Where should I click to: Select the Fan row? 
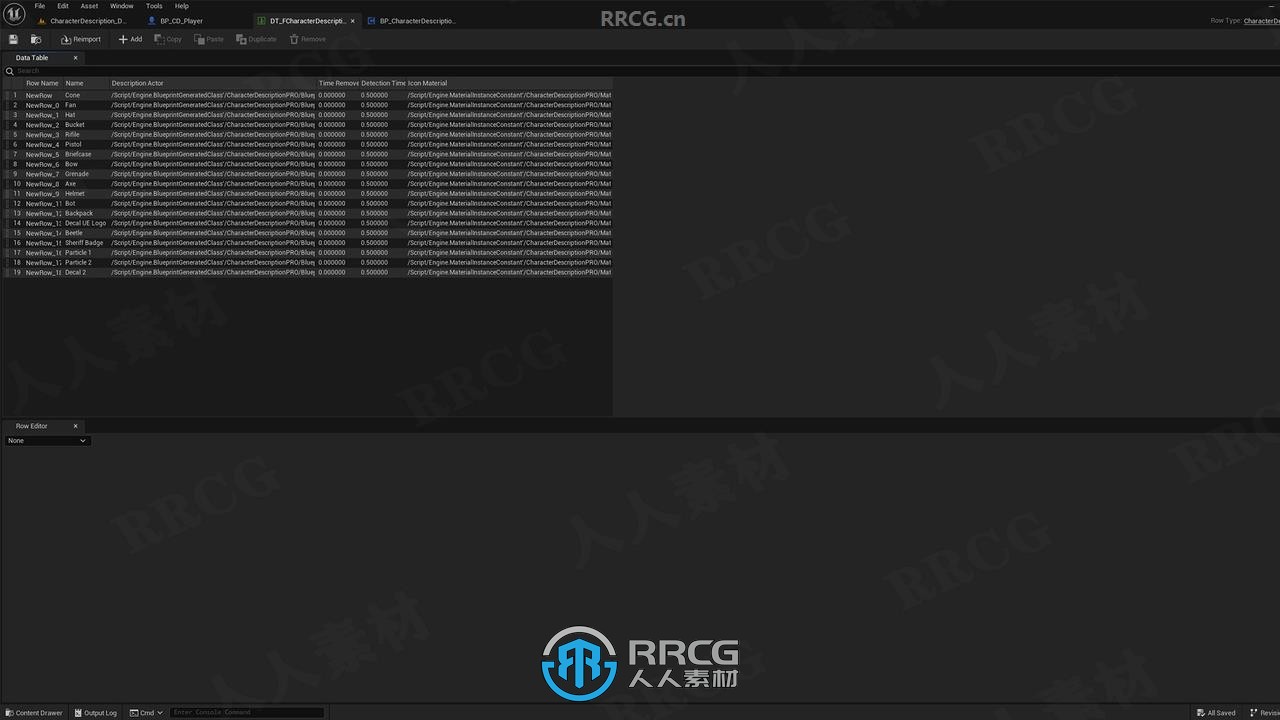tap(308, 105)
